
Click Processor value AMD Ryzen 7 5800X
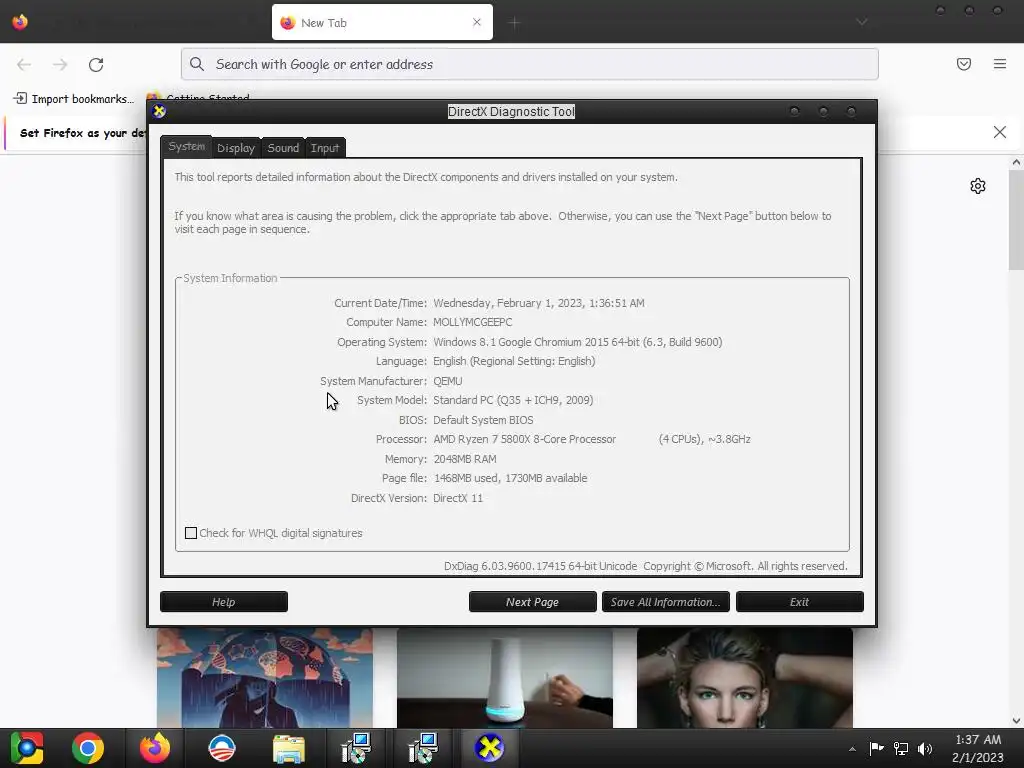click(524, 440)
